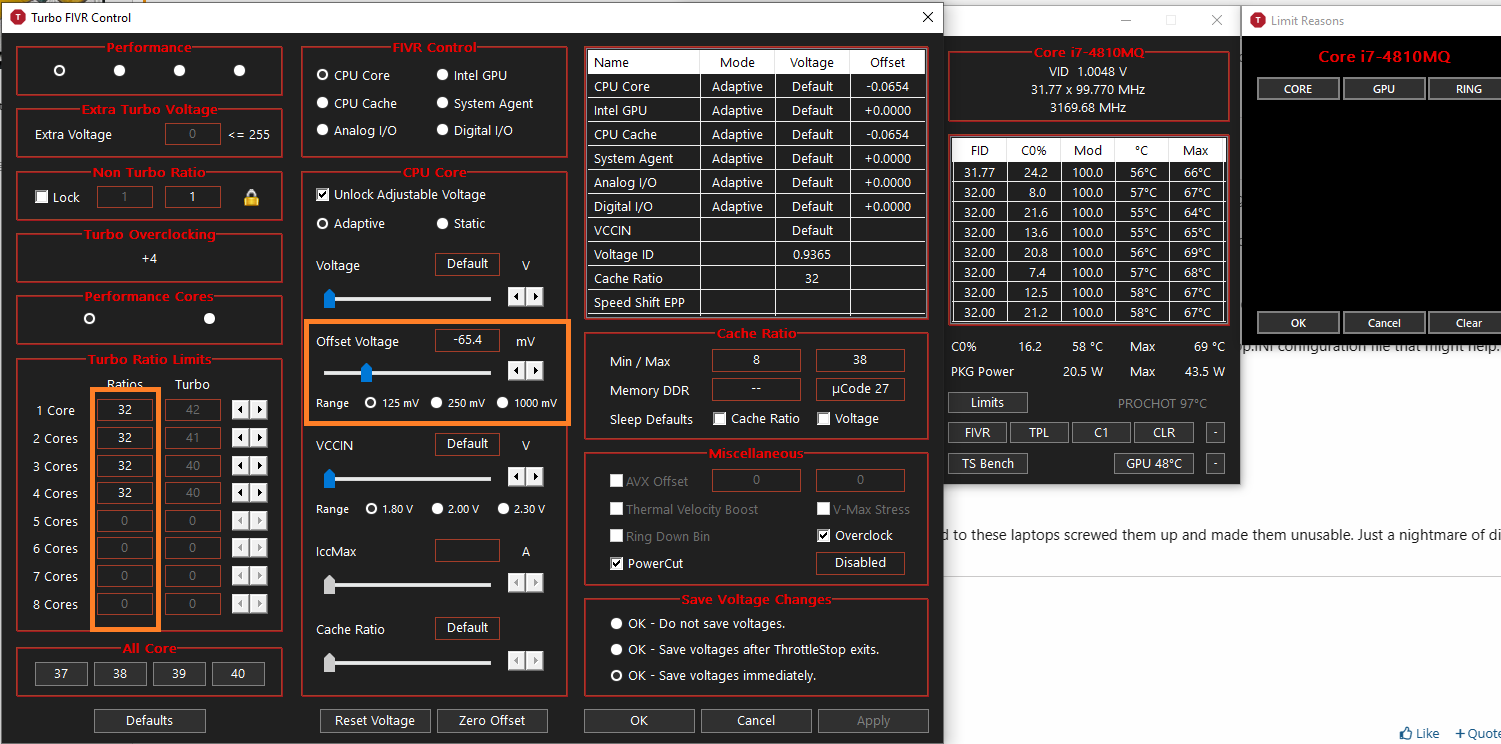Choose Static voltage mode
Screen dimensions: 1501x744
(443, 223)
